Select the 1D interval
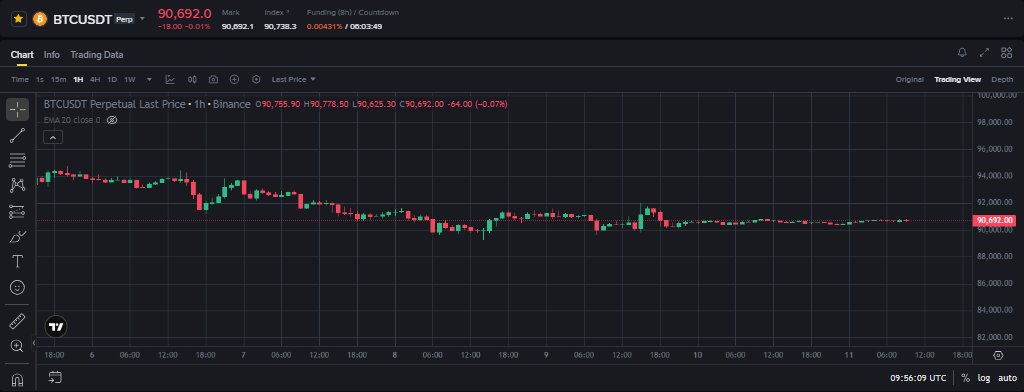1024x392 pixels. [112, 80]
